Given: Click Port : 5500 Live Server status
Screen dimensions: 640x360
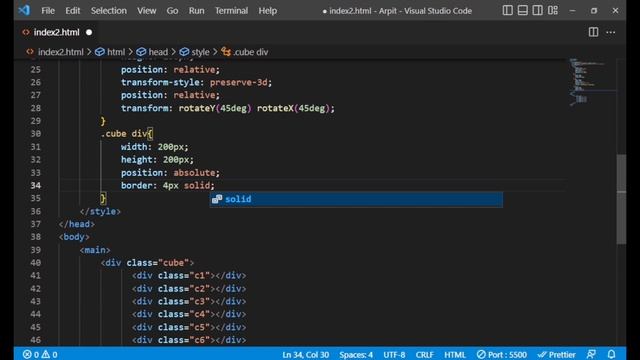Looking at the screenshot, I should pyautogui.click(x=502, y=354).
